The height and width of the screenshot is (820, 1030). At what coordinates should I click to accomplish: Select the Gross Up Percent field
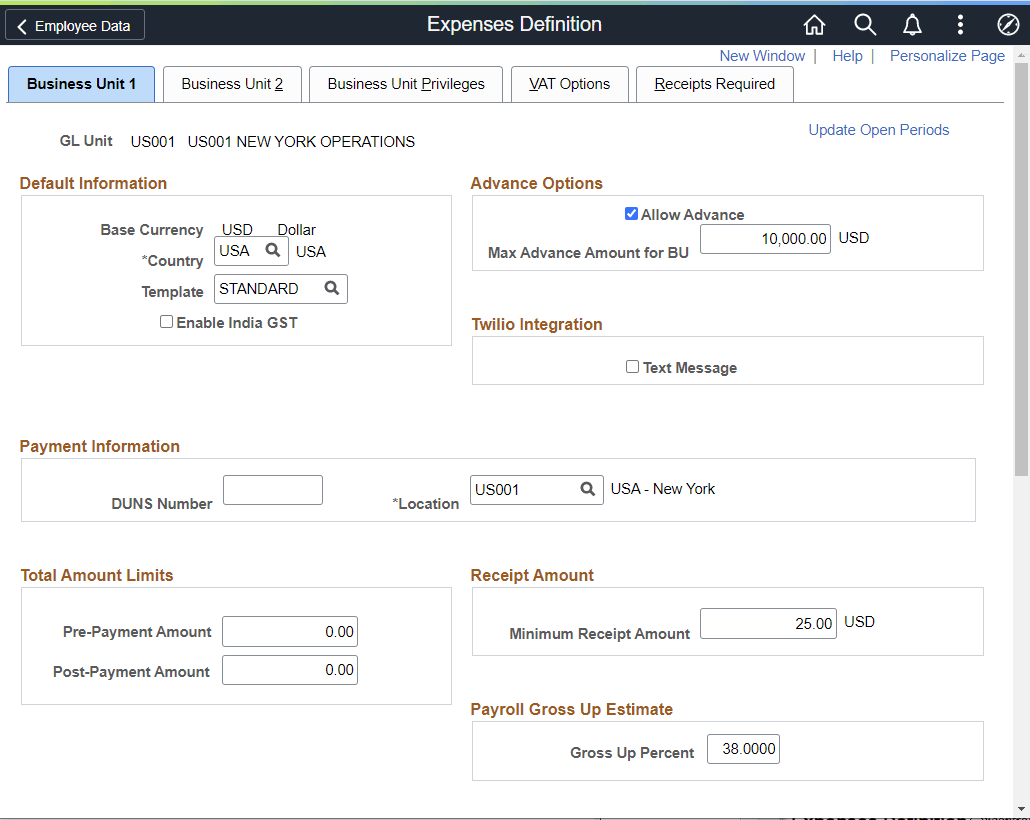(x=743, y=748)
